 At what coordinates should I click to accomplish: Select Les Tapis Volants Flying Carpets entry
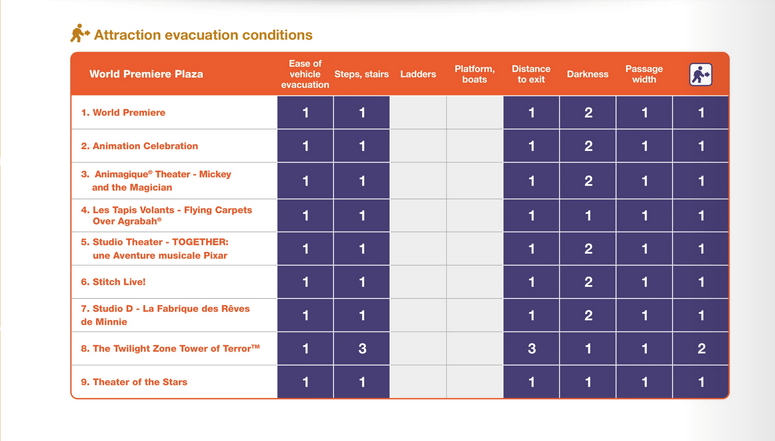click(x=166, y=215)
